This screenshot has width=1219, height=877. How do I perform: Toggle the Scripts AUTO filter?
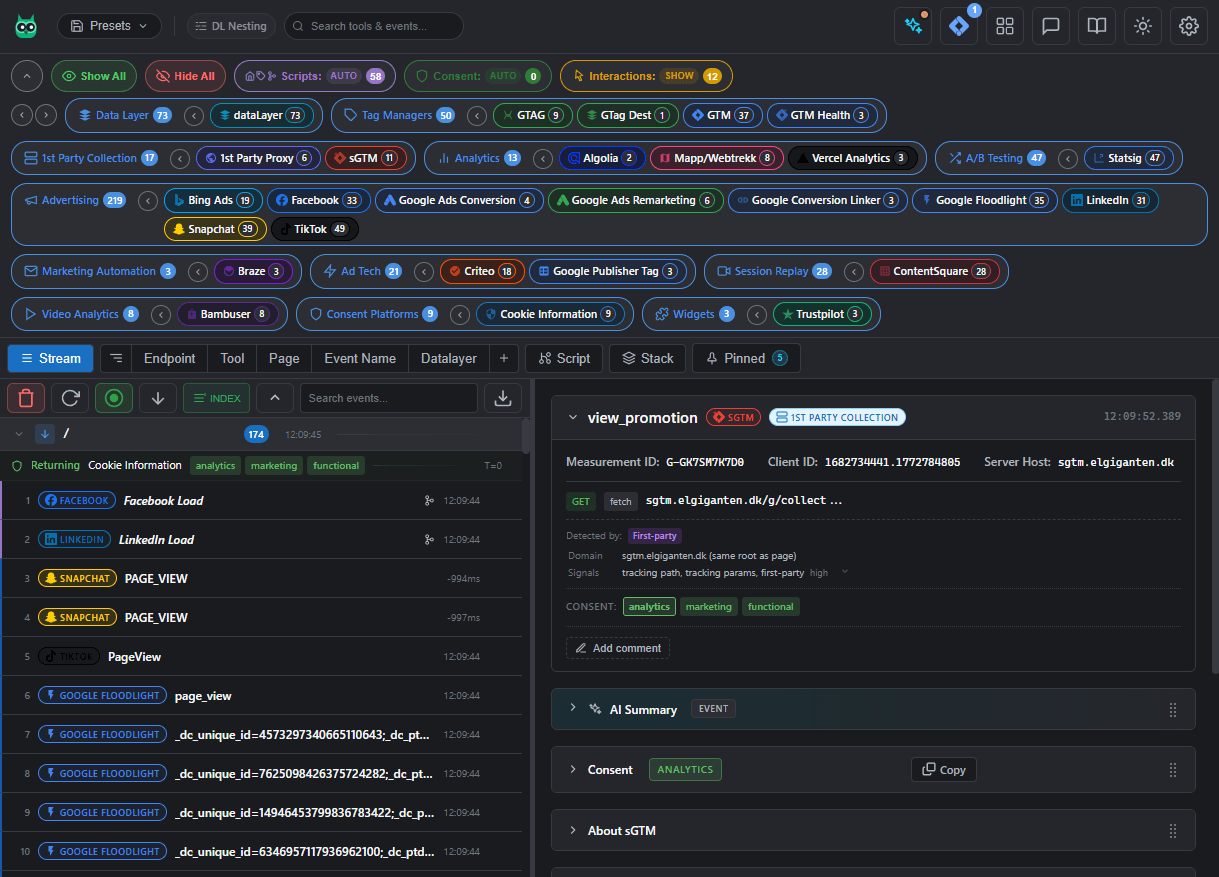[x=314, y=76]
